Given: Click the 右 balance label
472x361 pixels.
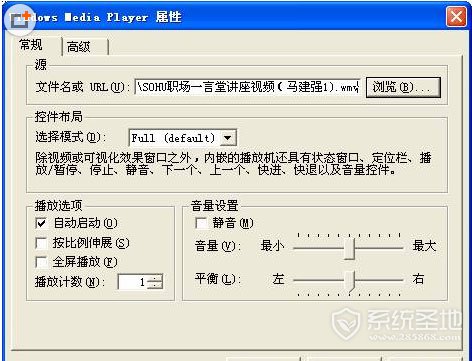Looking at the screenshot, I should pos(418,279).
